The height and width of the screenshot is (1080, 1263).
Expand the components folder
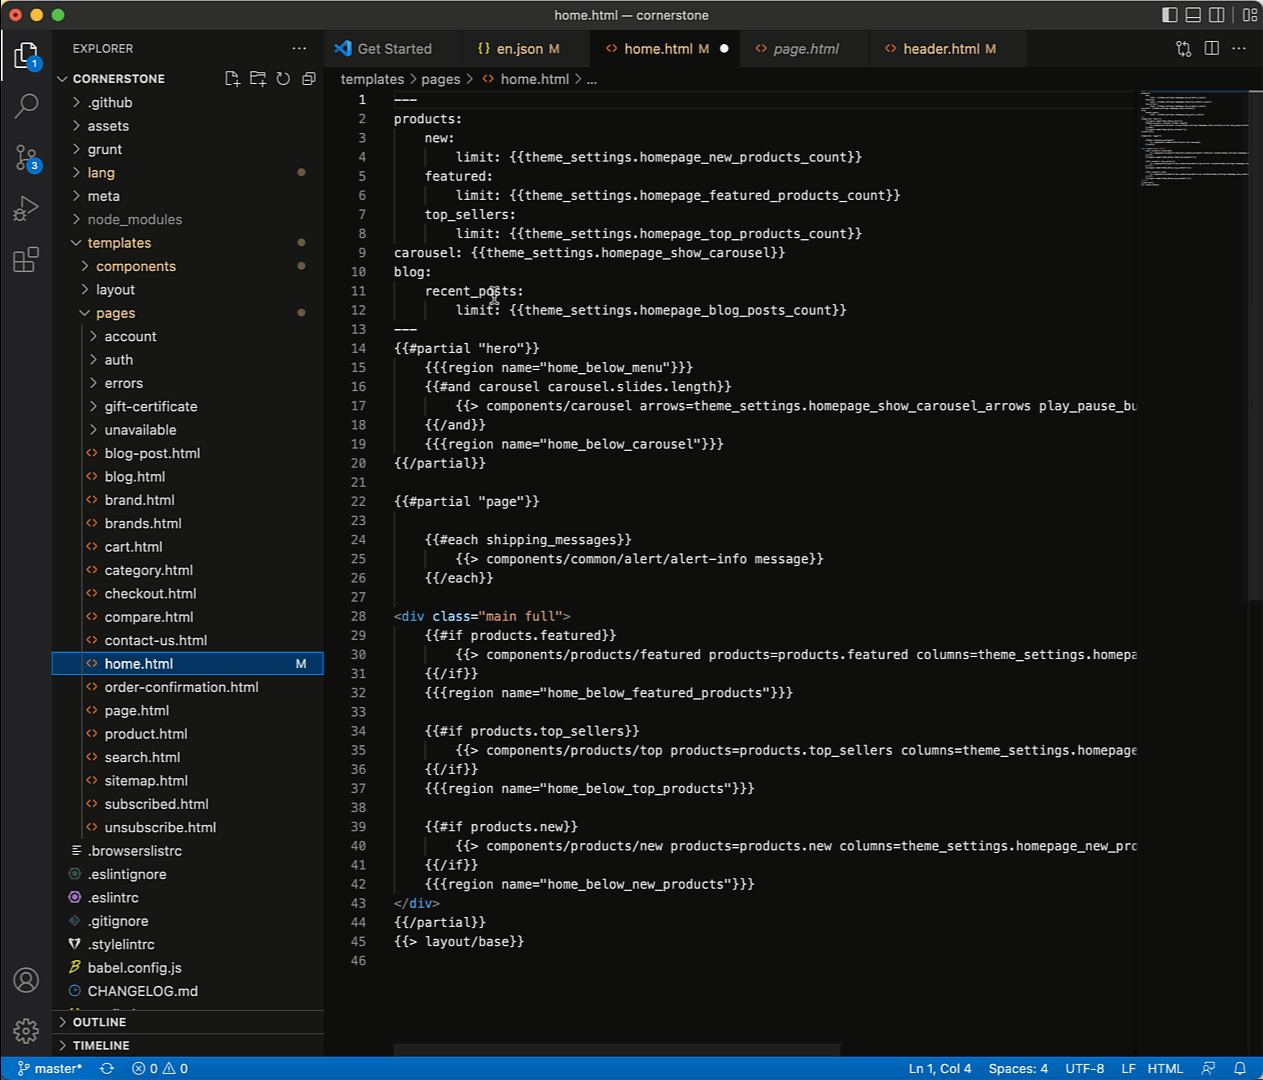tap(135, 266)
